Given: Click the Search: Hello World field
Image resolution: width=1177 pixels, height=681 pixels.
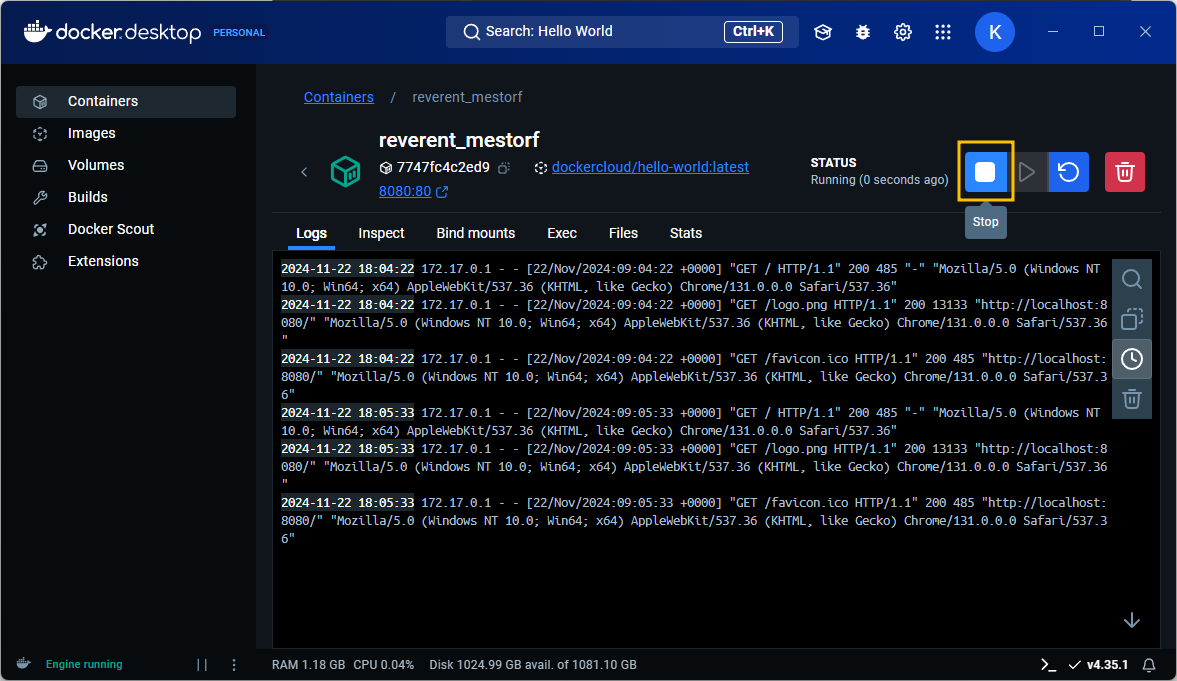Looking at the screenshot, I should click(622, 32).
